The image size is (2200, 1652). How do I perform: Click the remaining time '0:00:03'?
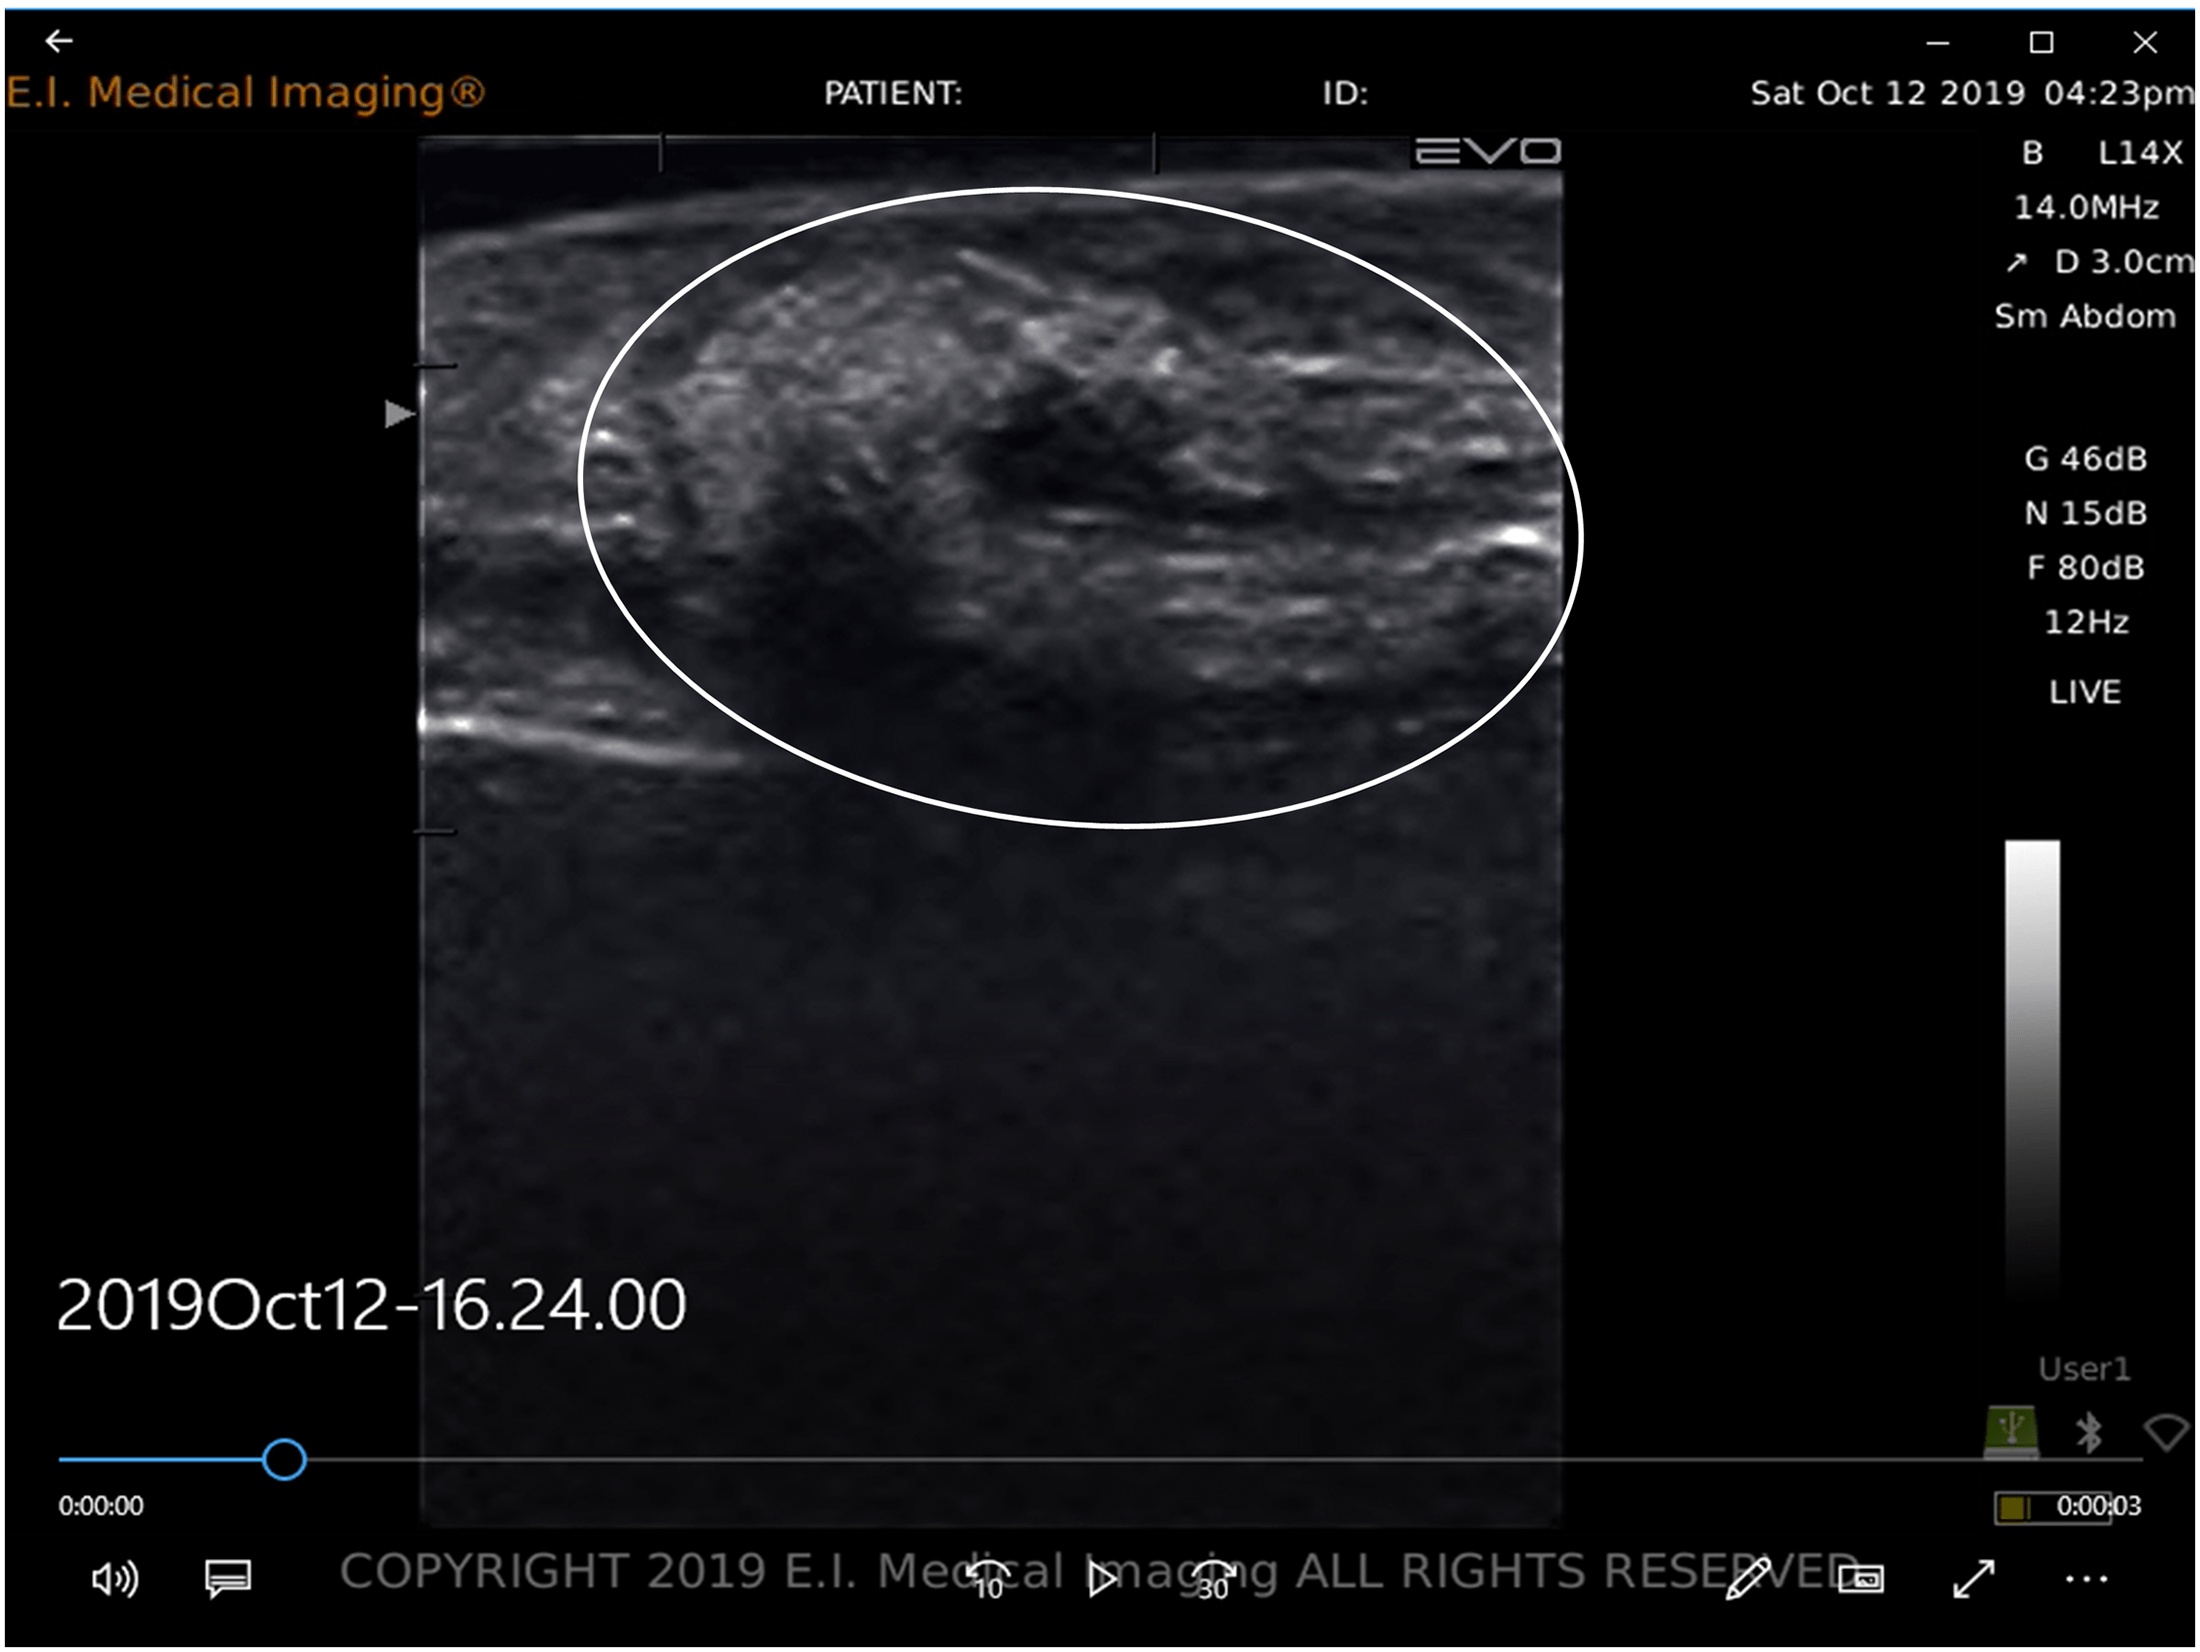pyautogui.click(x=2099, y=1506)
